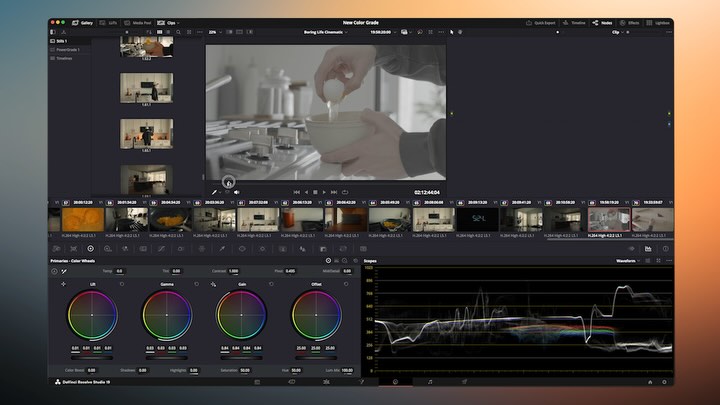Show the Nodes panel
Image resolution: width=720 pixels, height=405 pixels.
point(603,22)
